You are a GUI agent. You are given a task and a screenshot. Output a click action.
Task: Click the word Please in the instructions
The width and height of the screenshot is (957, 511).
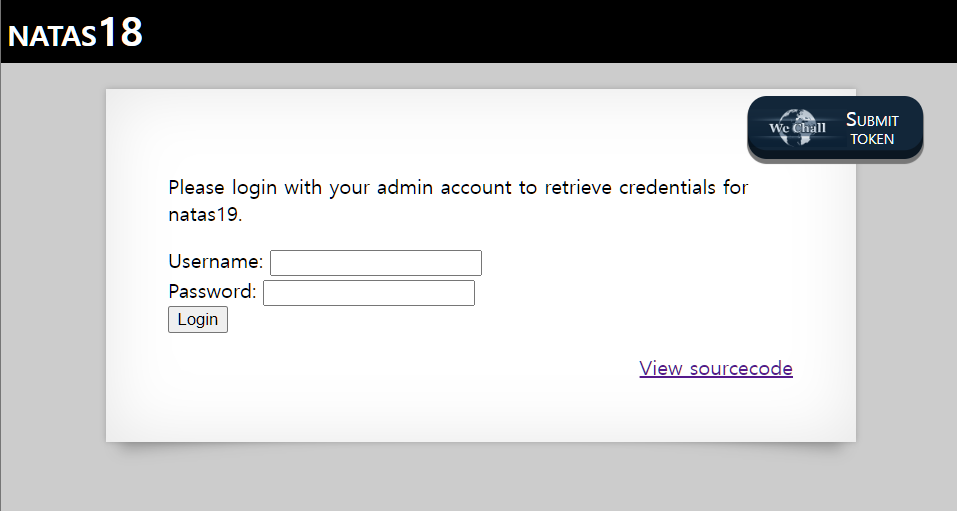[197, 187]
